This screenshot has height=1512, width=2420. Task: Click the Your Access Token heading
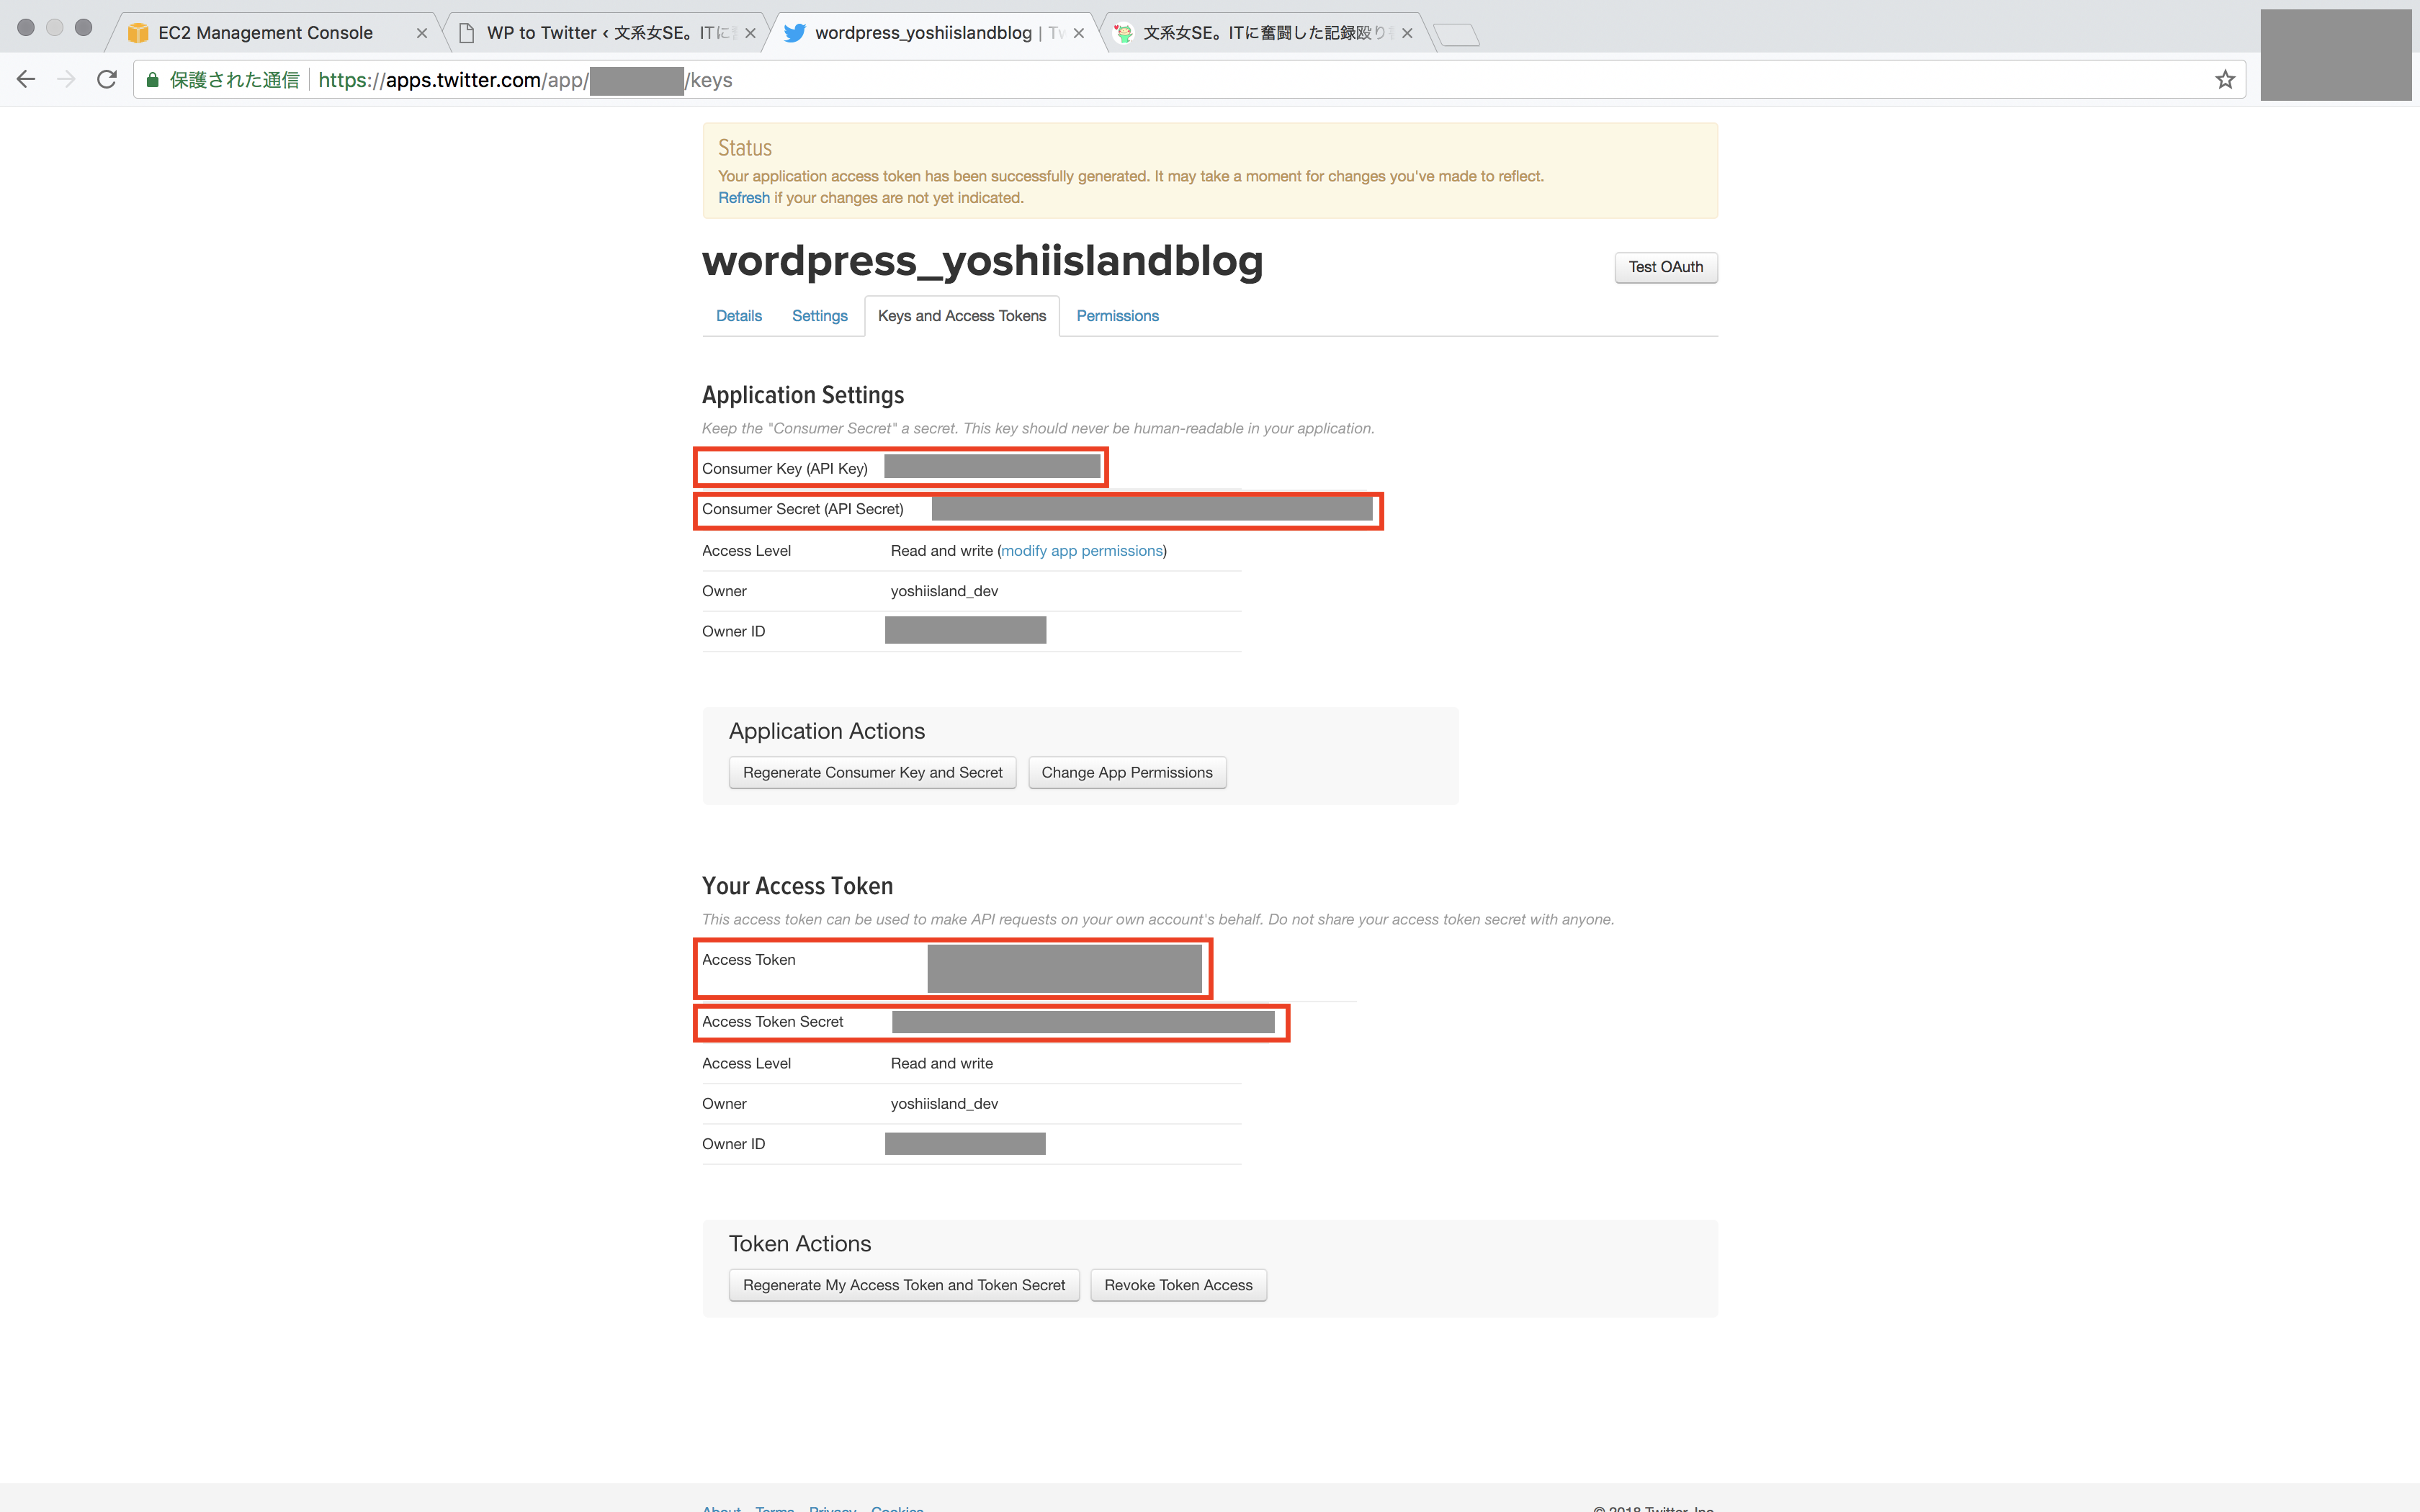[797, 886]
